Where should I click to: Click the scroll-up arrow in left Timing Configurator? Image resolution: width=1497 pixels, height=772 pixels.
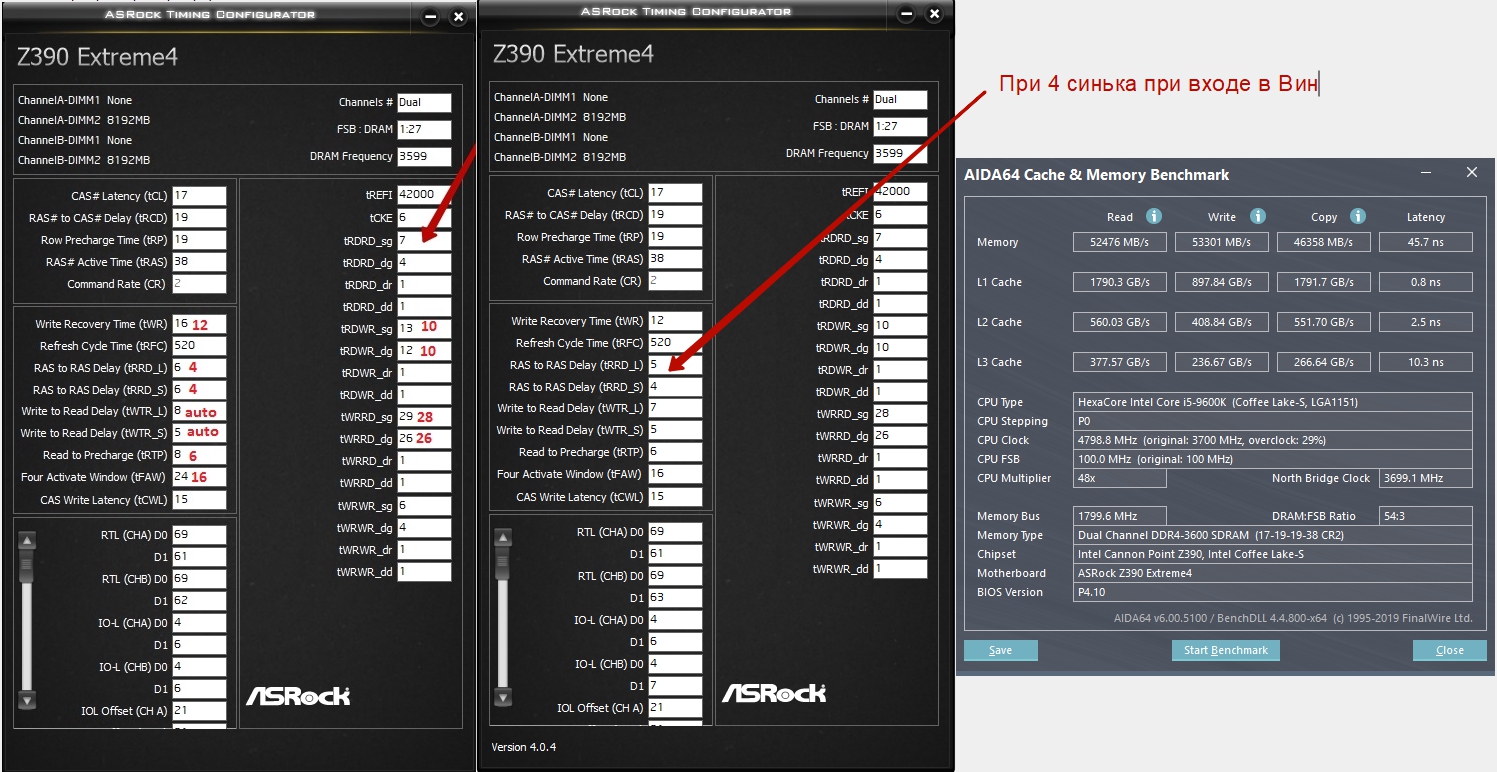[x=27, y=541]
